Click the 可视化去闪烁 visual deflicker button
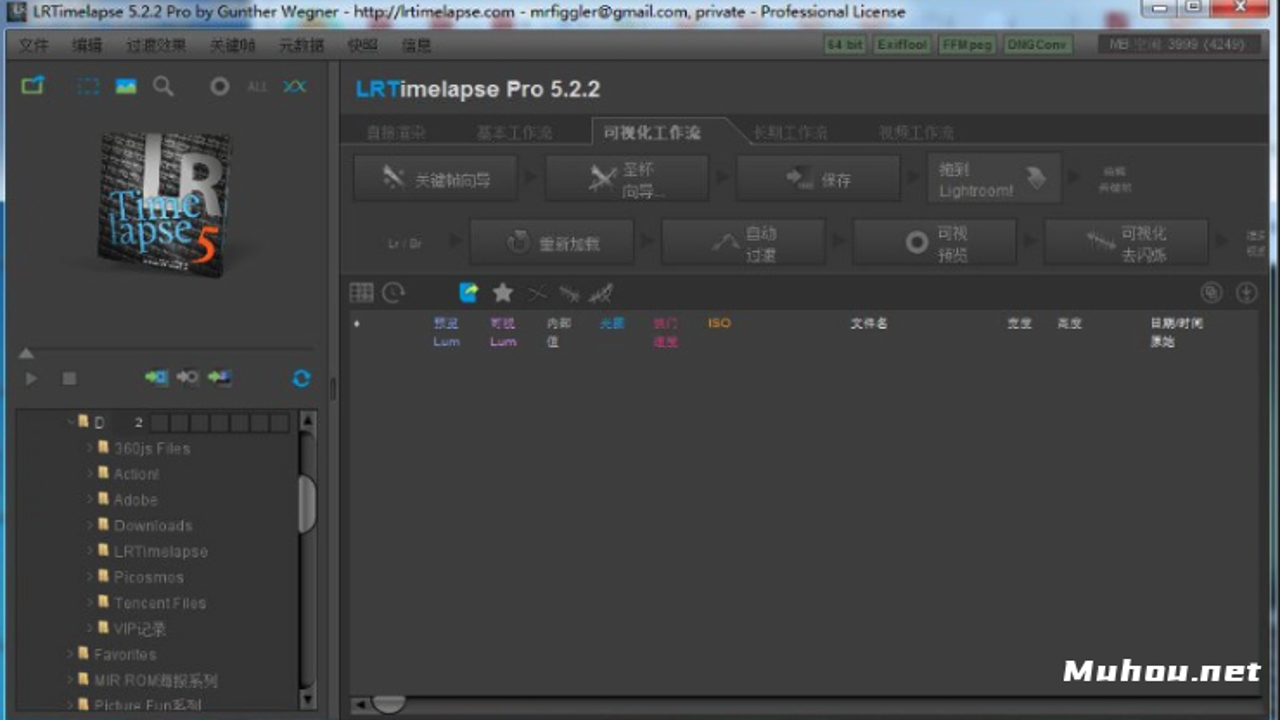Screen dimensions: 1280x720 click(1126, 242)
